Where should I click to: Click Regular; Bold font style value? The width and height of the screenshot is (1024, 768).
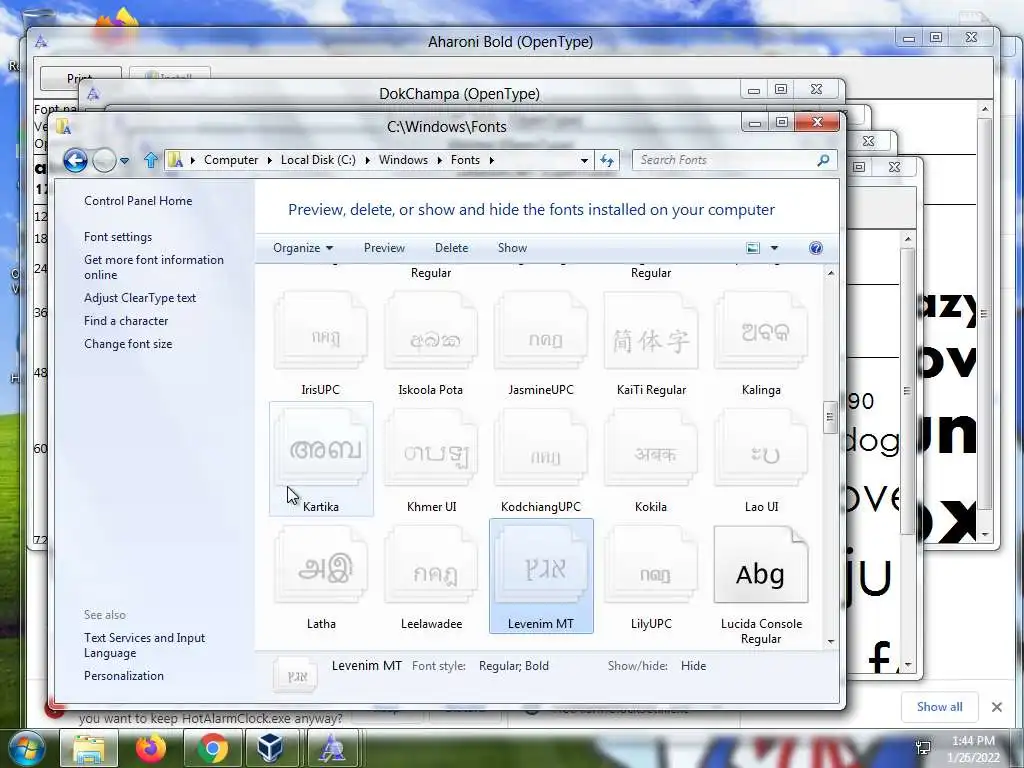point(514,666)
